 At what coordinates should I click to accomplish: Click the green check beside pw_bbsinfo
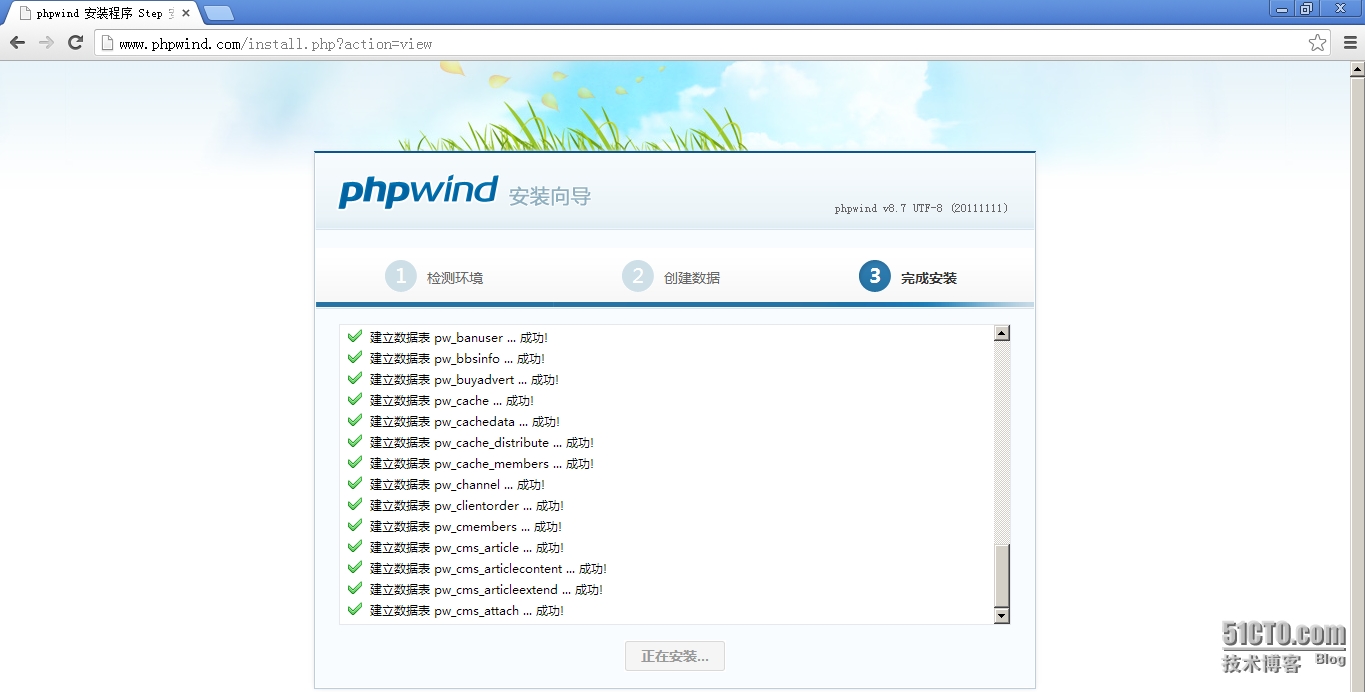(355, 357)
